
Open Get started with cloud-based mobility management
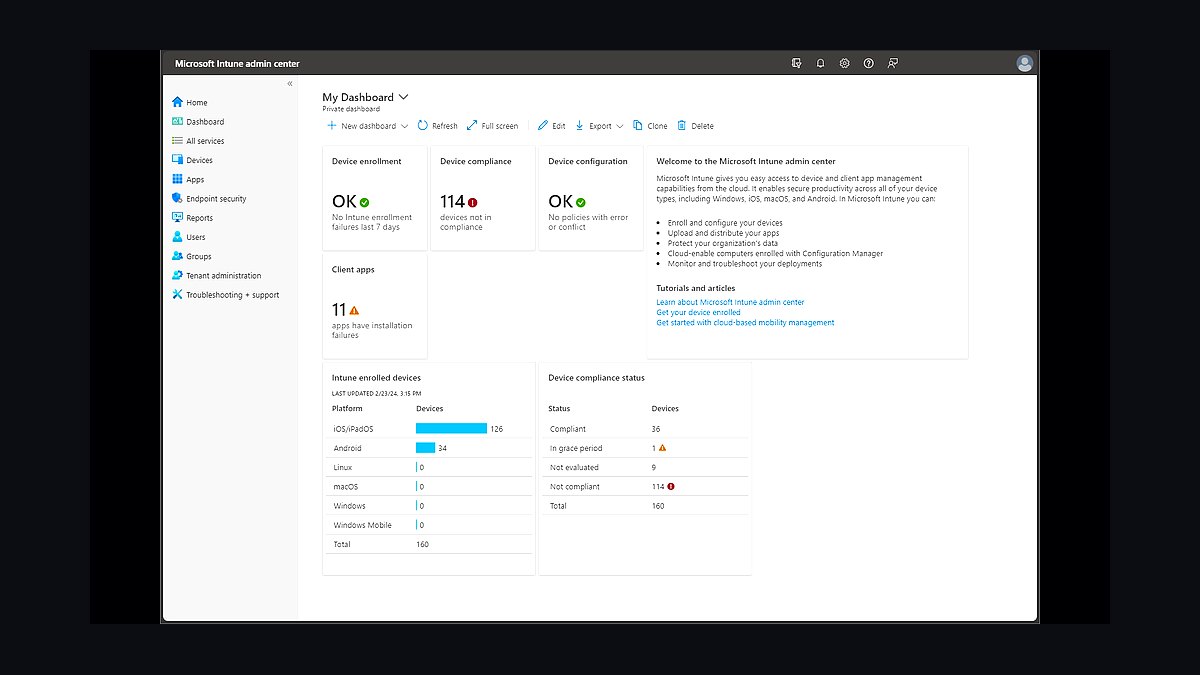[x=745, y=322]
